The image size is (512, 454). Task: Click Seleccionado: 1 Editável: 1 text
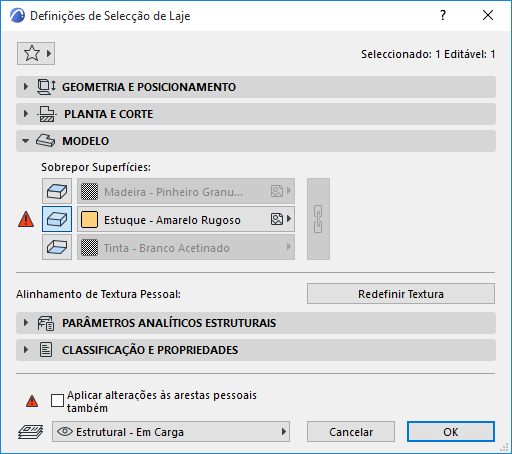(x=428, y=54)
